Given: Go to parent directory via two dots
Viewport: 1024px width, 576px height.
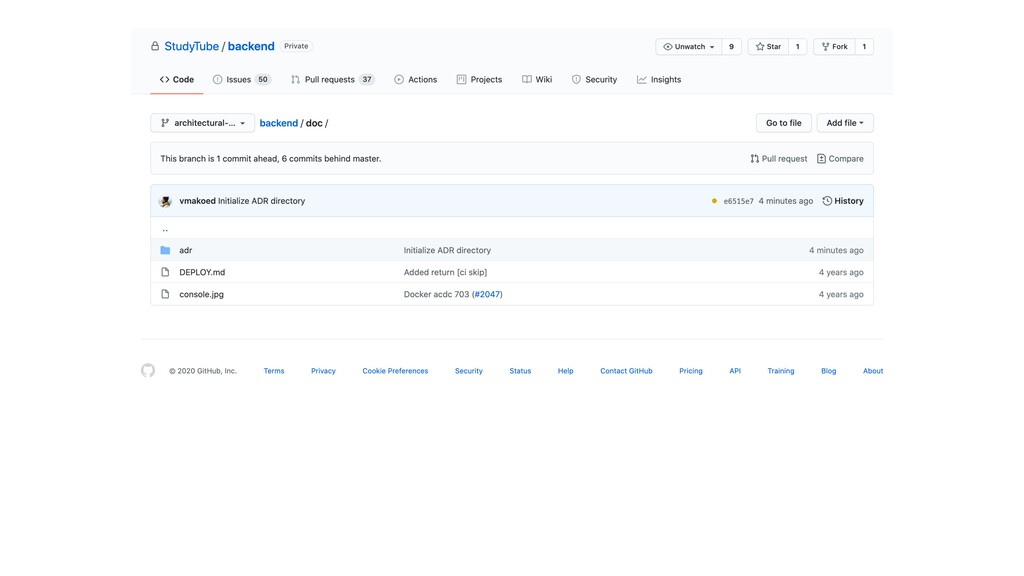Looking at the screenshot, I should click(165, 229).
